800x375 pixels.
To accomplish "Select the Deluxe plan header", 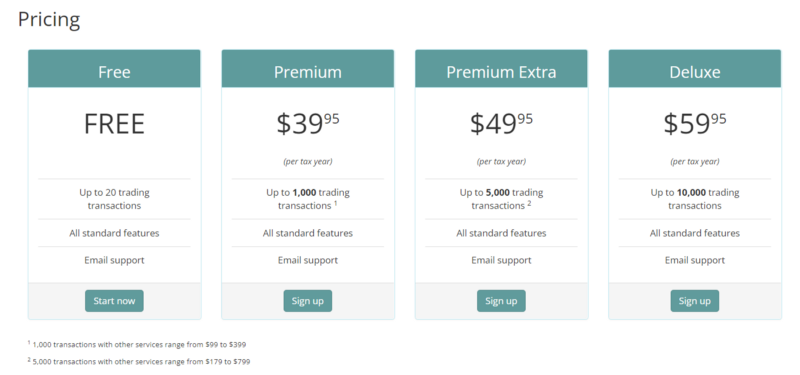I will [x=694, y=69].
